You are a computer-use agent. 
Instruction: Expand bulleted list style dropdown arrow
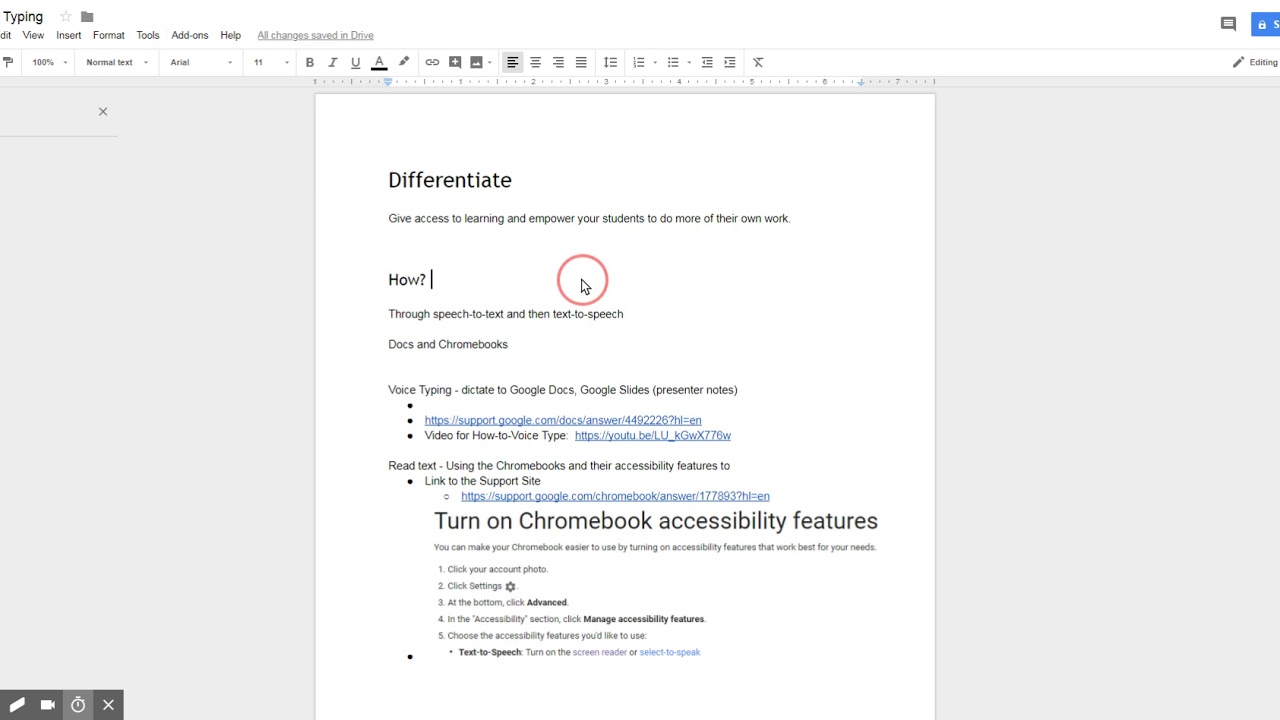tap(689, 62)
